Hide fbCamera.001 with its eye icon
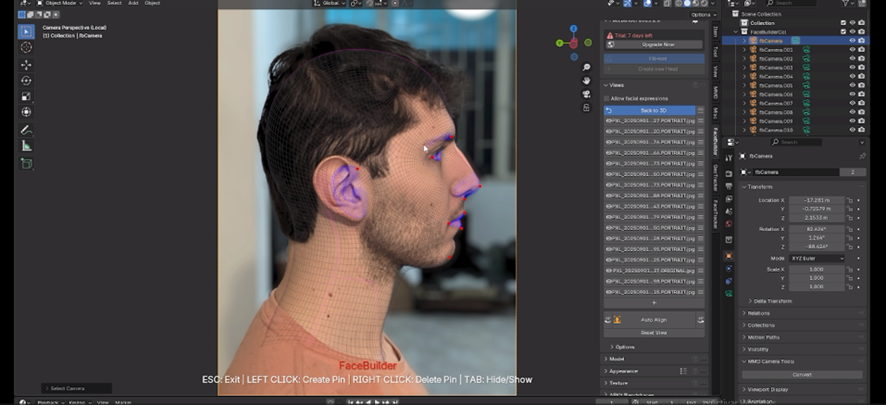886x405 pixels. pyautogui.click(x=852, y=50)
